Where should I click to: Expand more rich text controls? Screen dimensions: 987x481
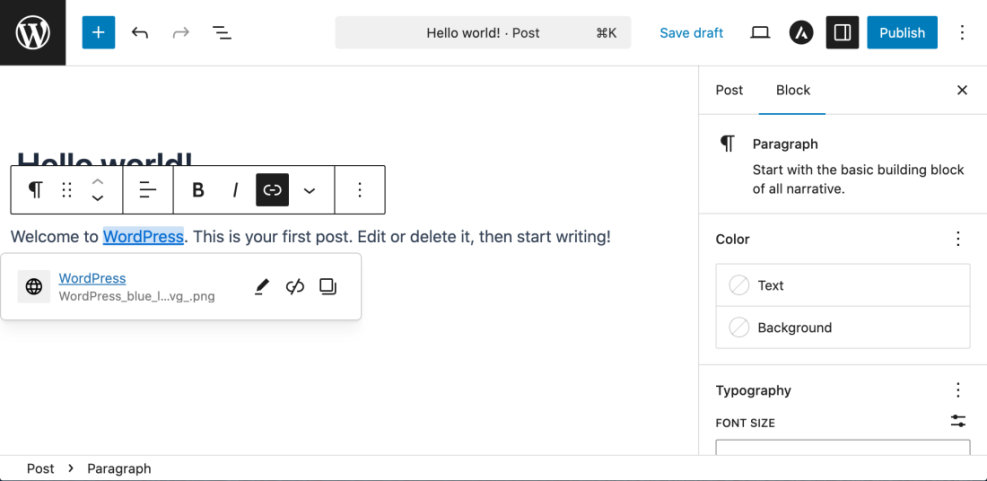pos(309,190)
